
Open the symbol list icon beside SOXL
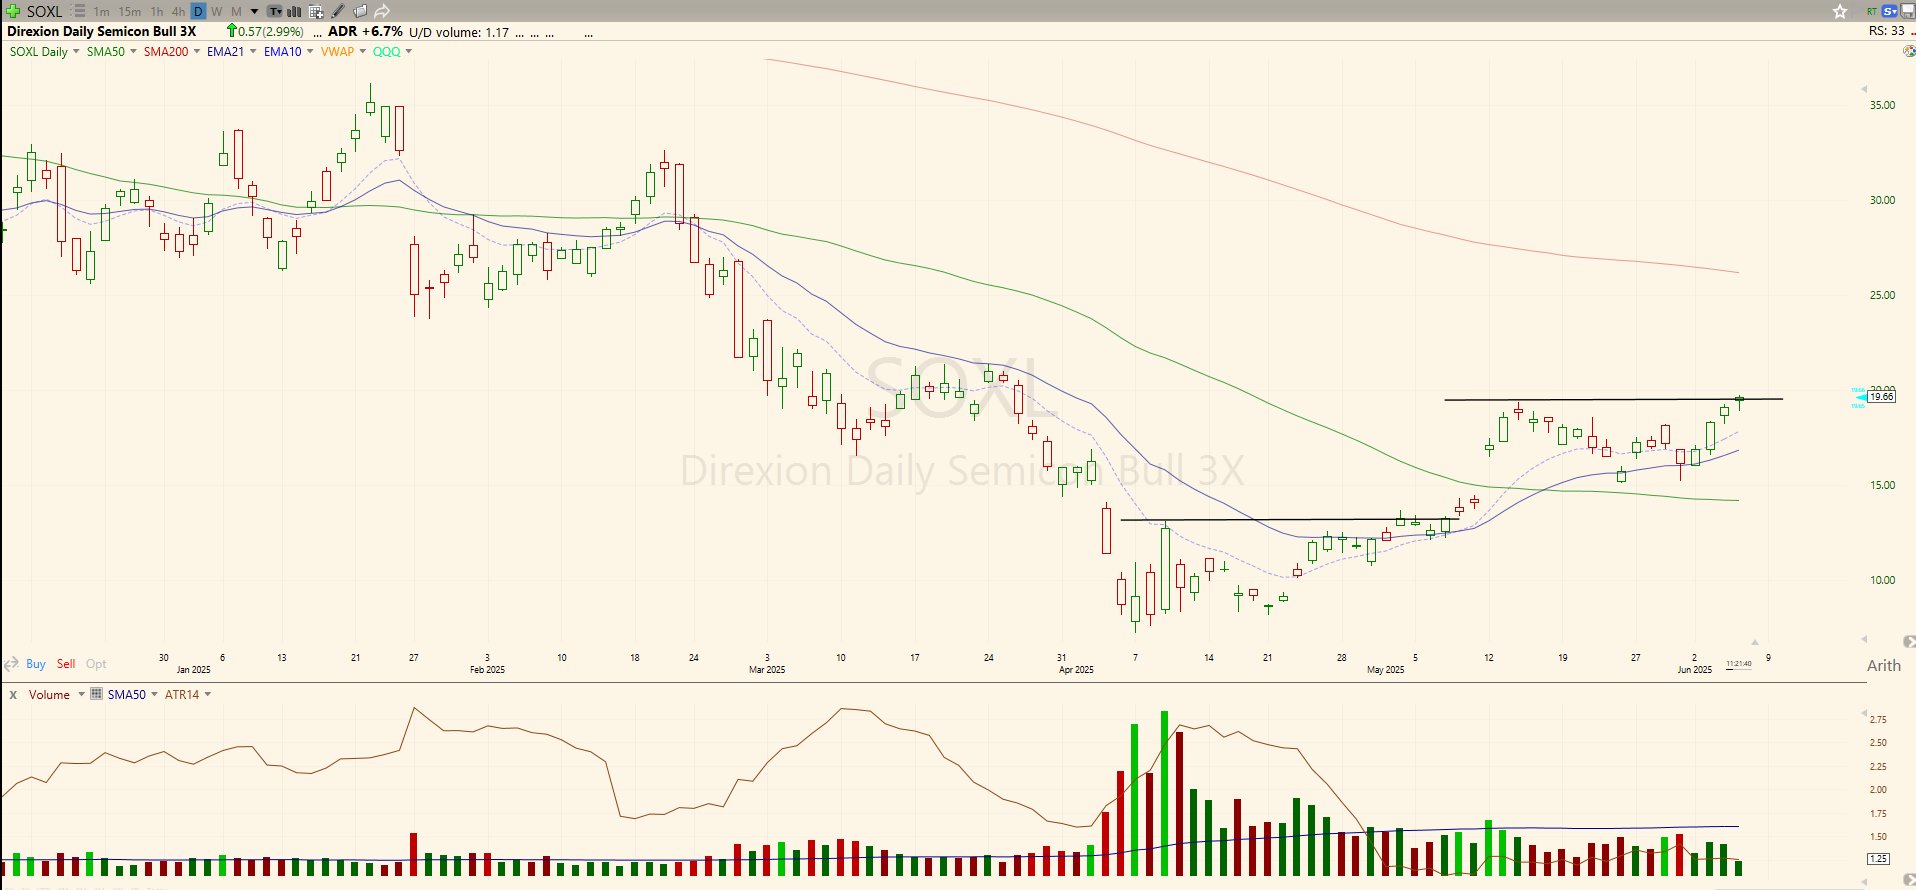point(78,11)
